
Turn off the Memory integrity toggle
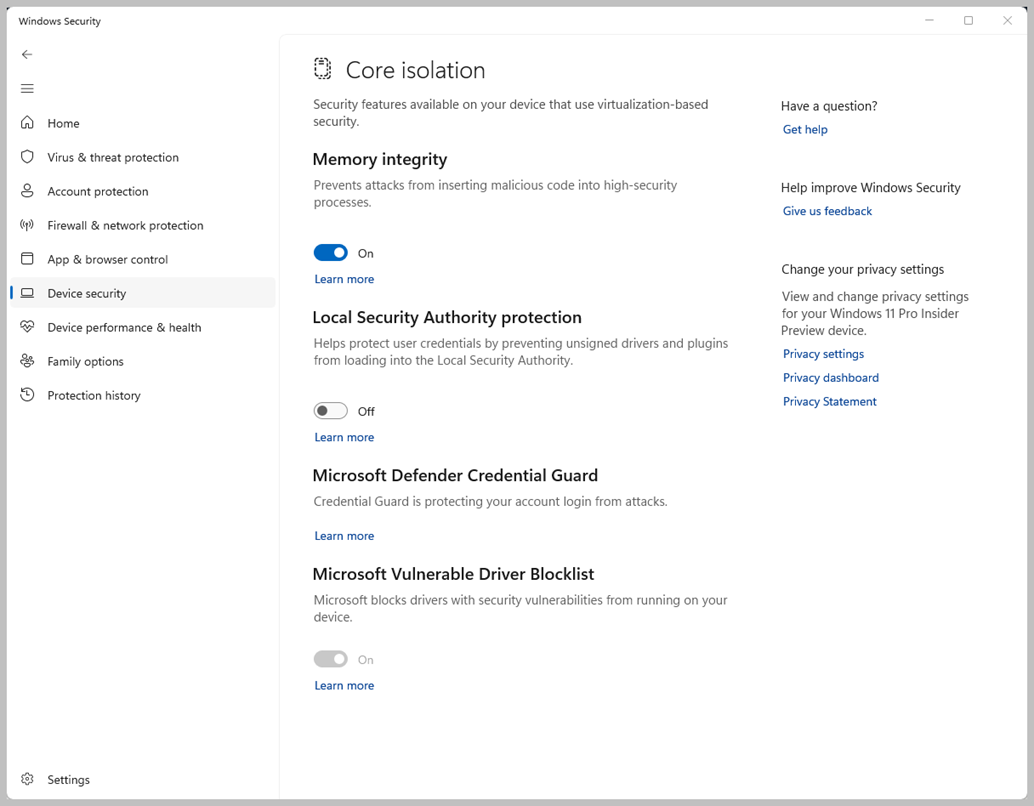pos(331,253)
